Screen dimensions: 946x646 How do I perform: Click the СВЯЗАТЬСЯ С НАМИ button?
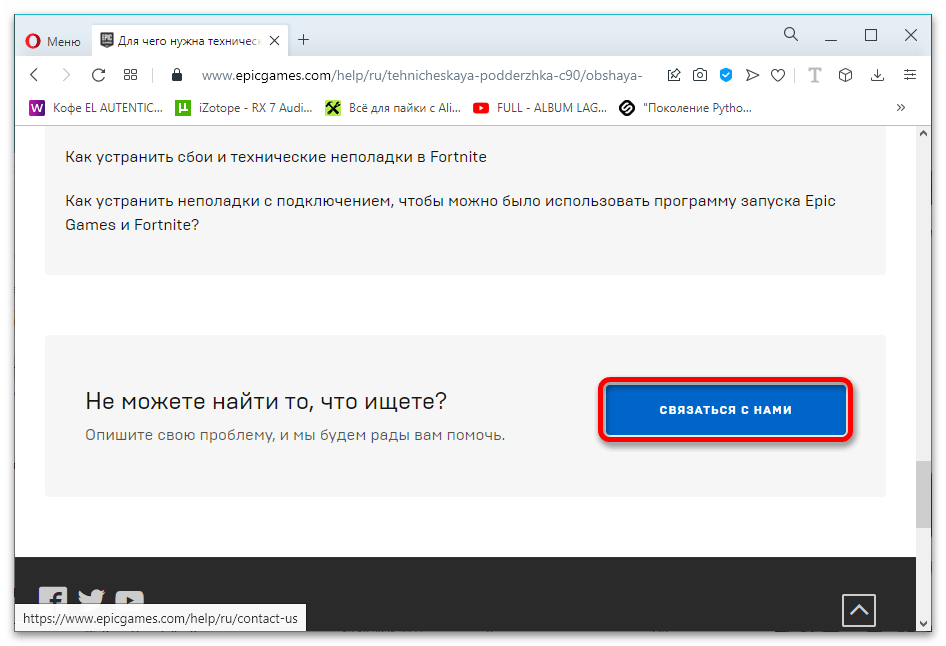tap(725, 410)
